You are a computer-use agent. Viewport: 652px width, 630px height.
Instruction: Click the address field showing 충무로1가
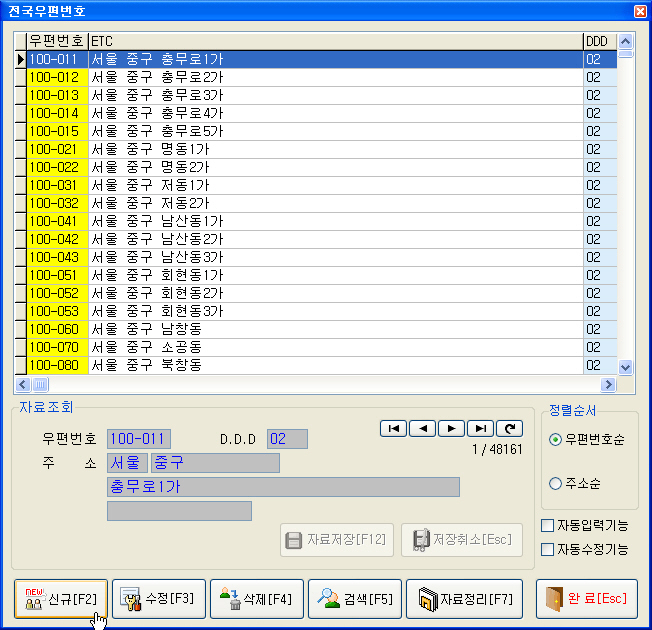point(283,487)
